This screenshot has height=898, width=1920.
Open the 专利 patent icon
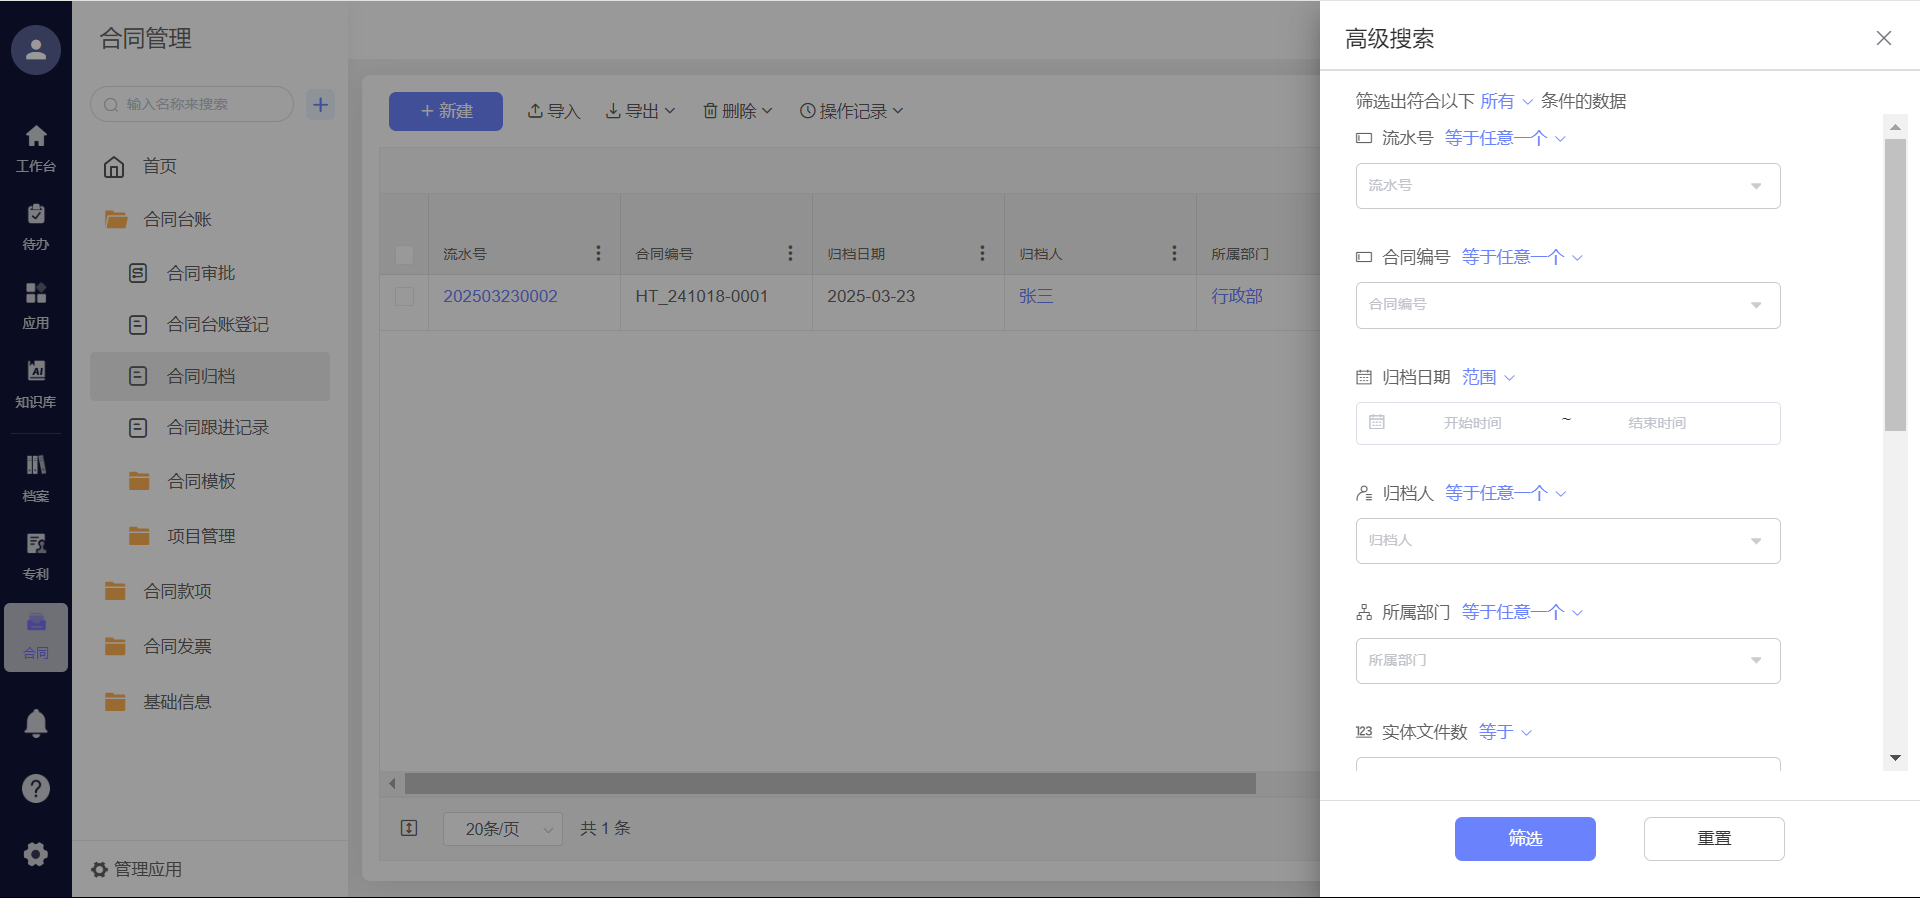click(x=36, y=555)
